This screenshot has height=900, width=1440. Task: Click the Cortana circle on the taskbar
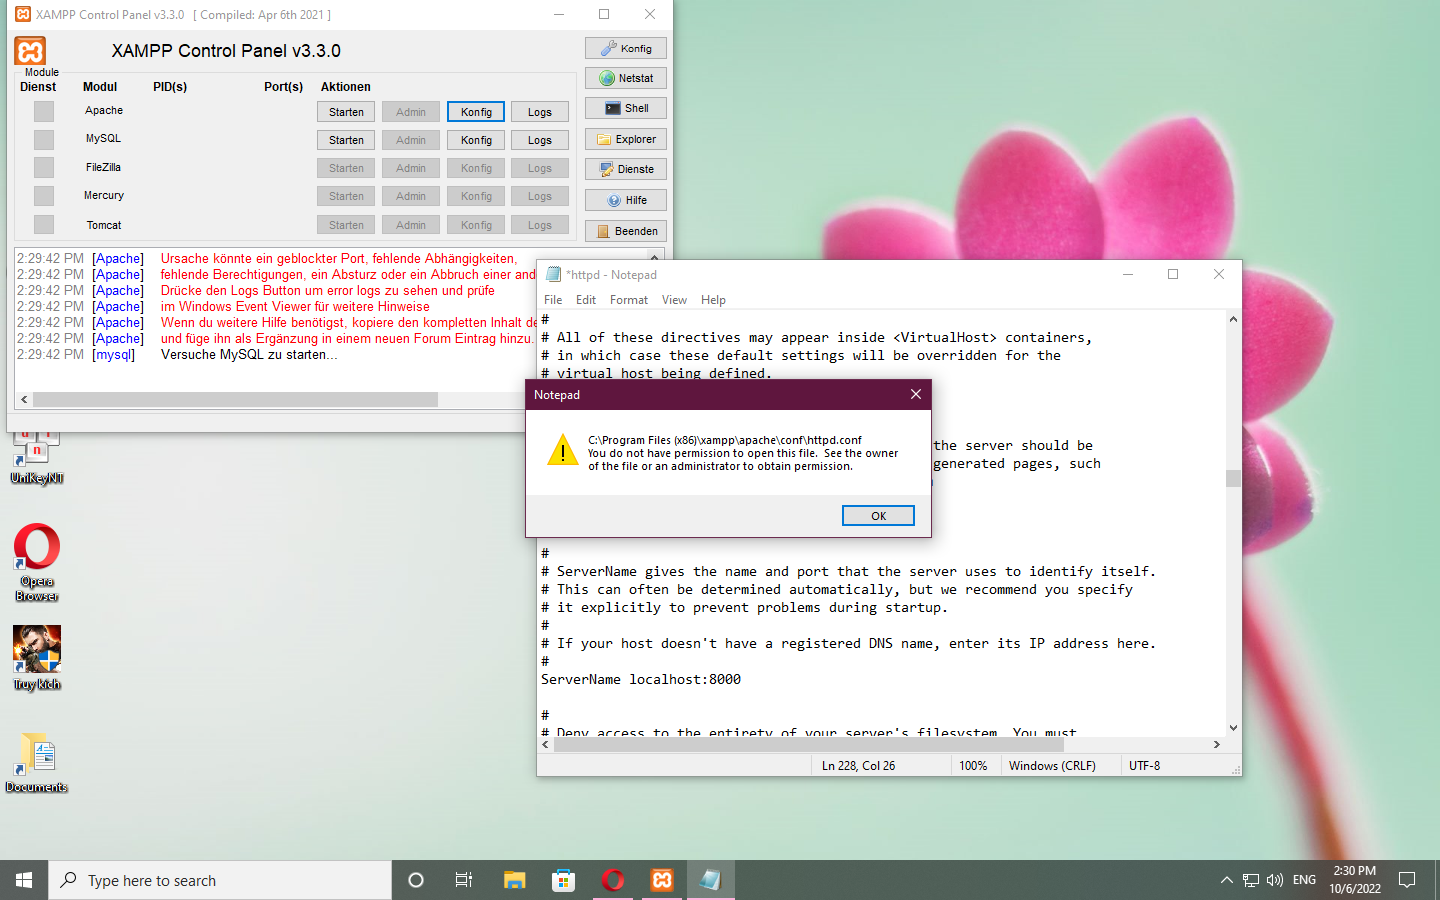tap(416, 880)
